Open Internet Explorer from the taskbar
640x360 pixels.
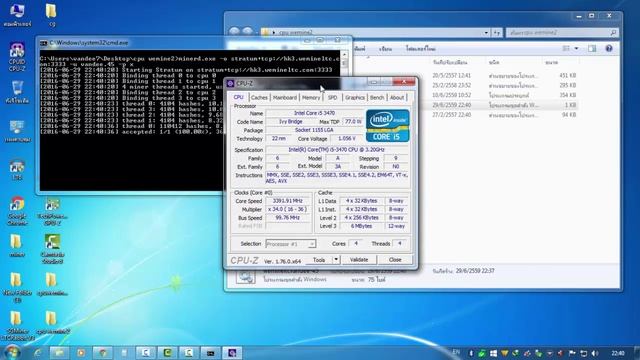click(38, 353)
